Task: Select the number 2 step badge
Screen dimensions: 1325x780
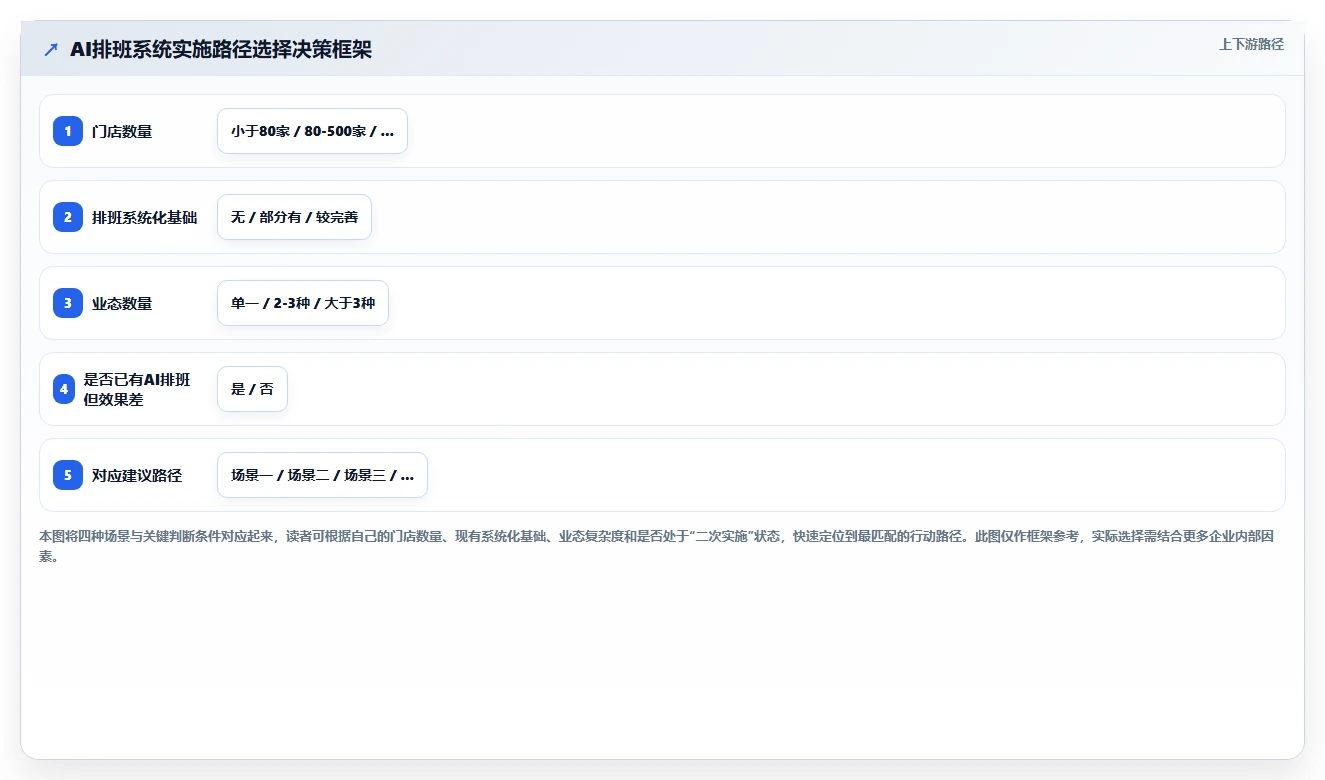Action: pyautogui.click(x=68, y=217)
